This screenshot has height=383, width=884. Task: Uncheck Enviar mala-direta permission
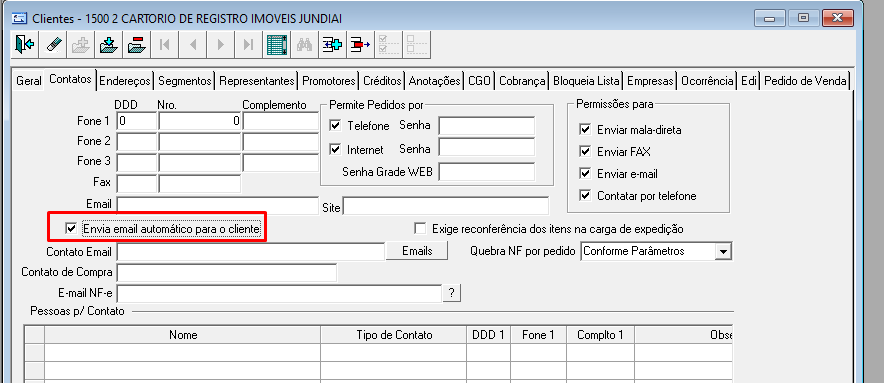click(x=585, y=130)
